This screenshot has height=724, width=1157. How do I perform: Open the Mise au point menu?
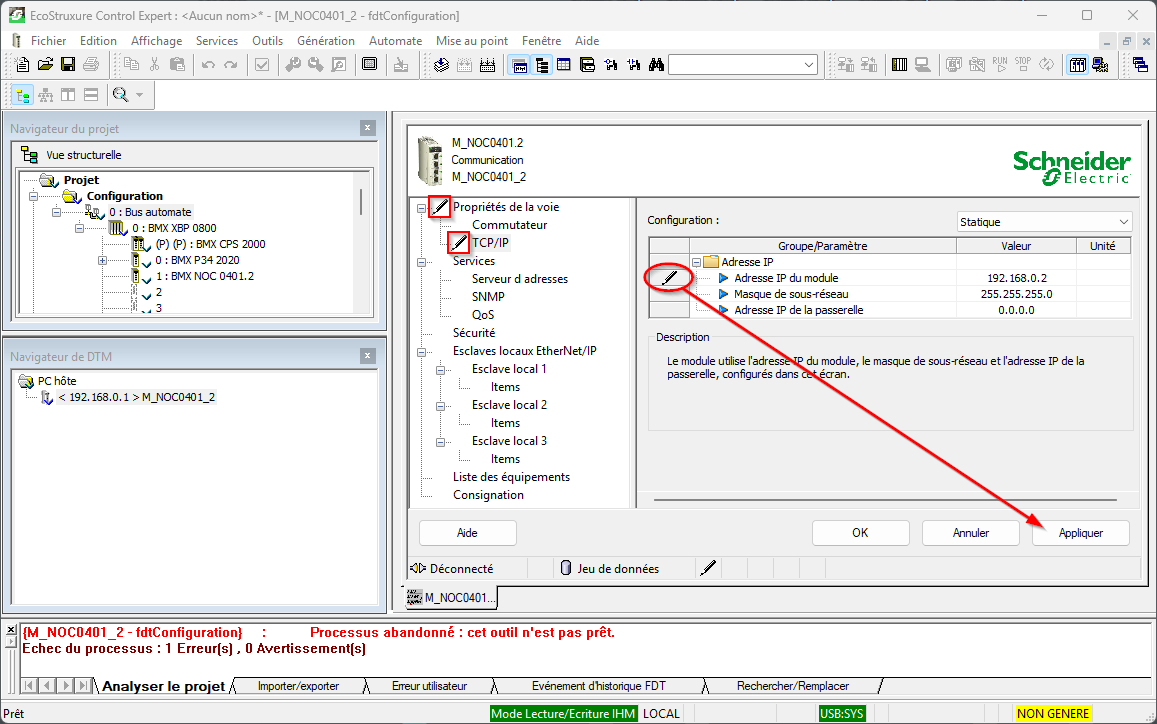472,41
